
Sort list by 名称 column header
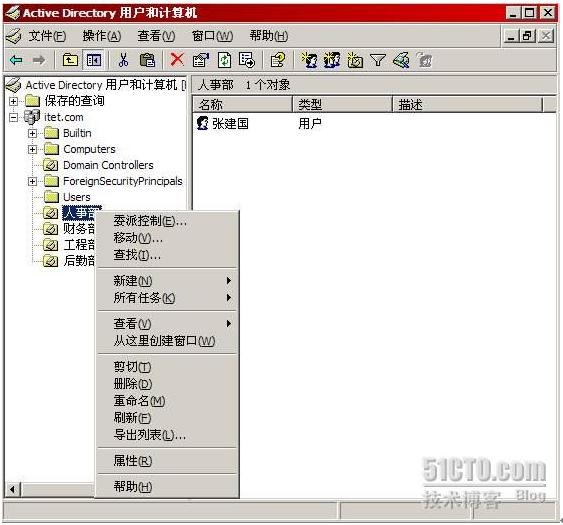click(x=243, y=104)
